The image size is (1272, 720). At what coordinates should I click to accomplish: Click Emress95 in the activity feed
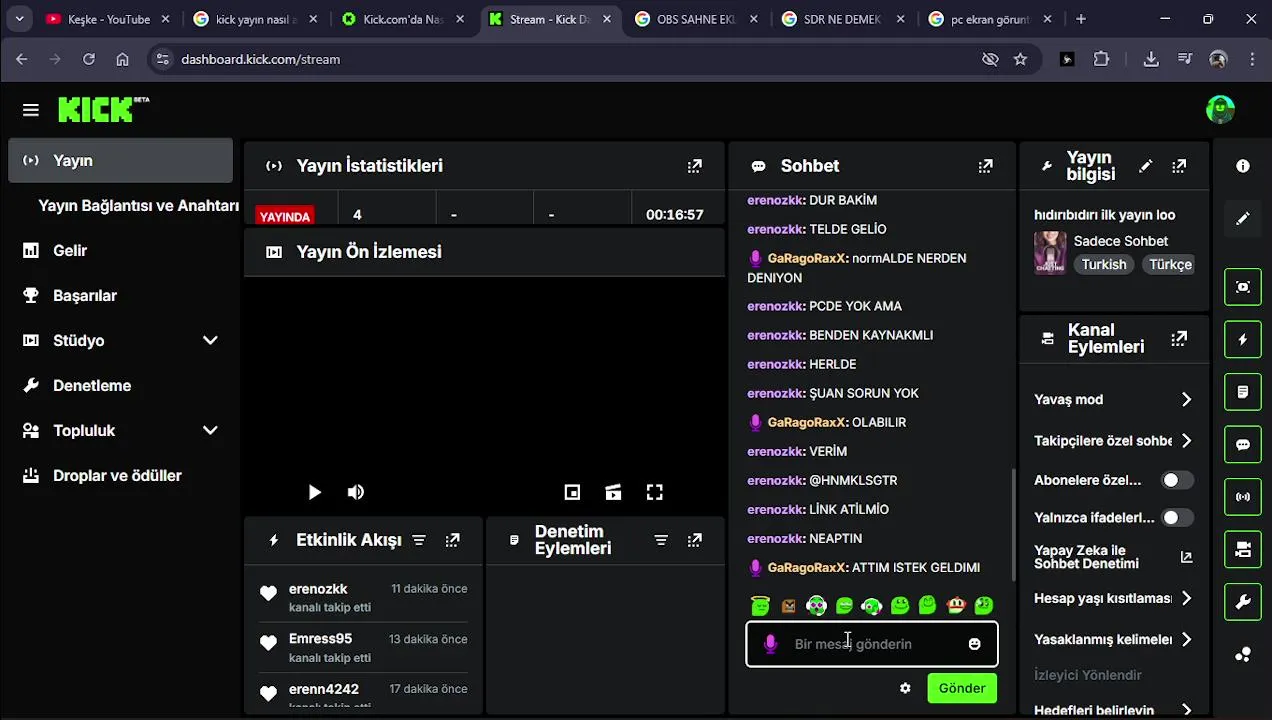[320, 638]
